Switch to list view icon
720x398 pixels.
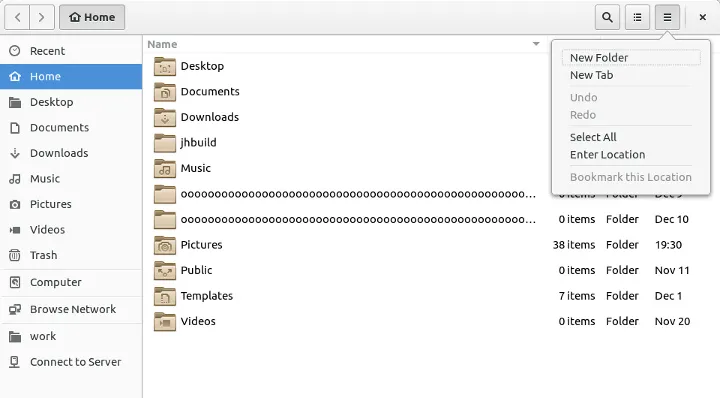[x=637, y=17]
